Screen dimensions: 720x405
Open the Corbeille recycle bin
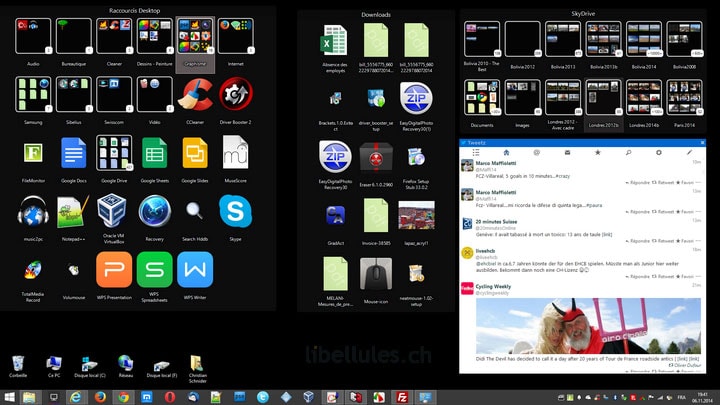18,366
